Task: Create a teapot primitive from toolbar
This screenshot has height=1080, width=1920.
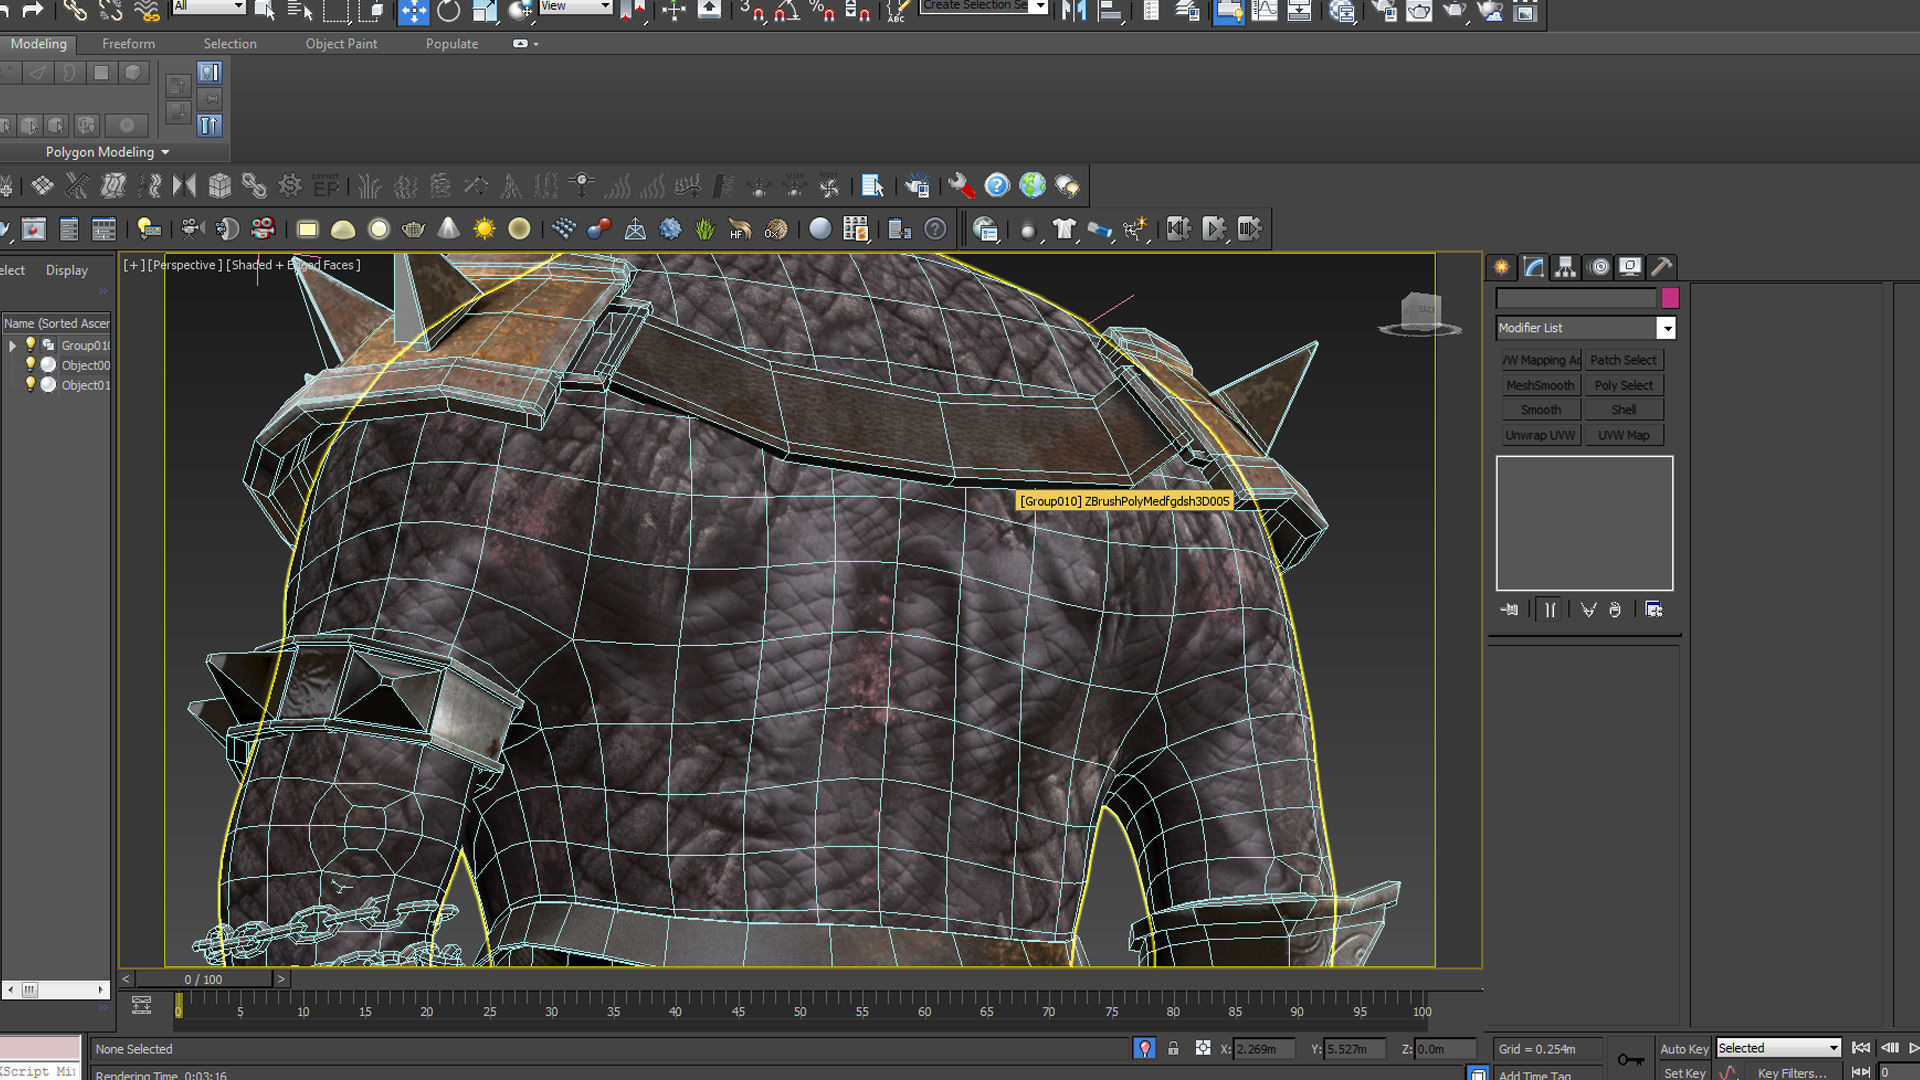Action: coord(413,229)
